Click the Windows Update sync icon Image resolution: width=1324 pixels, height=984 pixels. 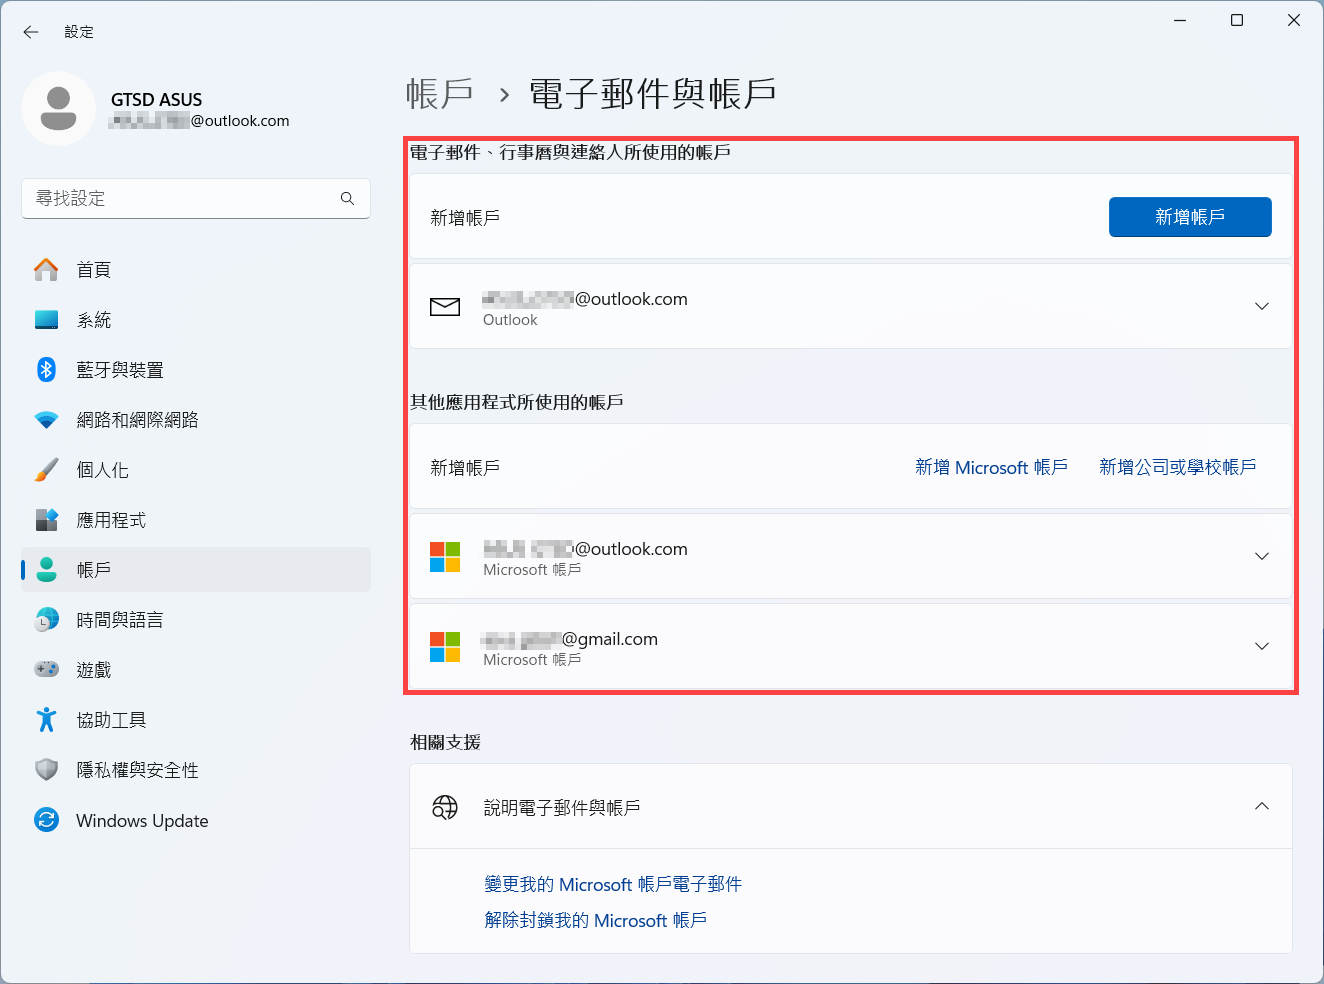click(x=46, y=820)
